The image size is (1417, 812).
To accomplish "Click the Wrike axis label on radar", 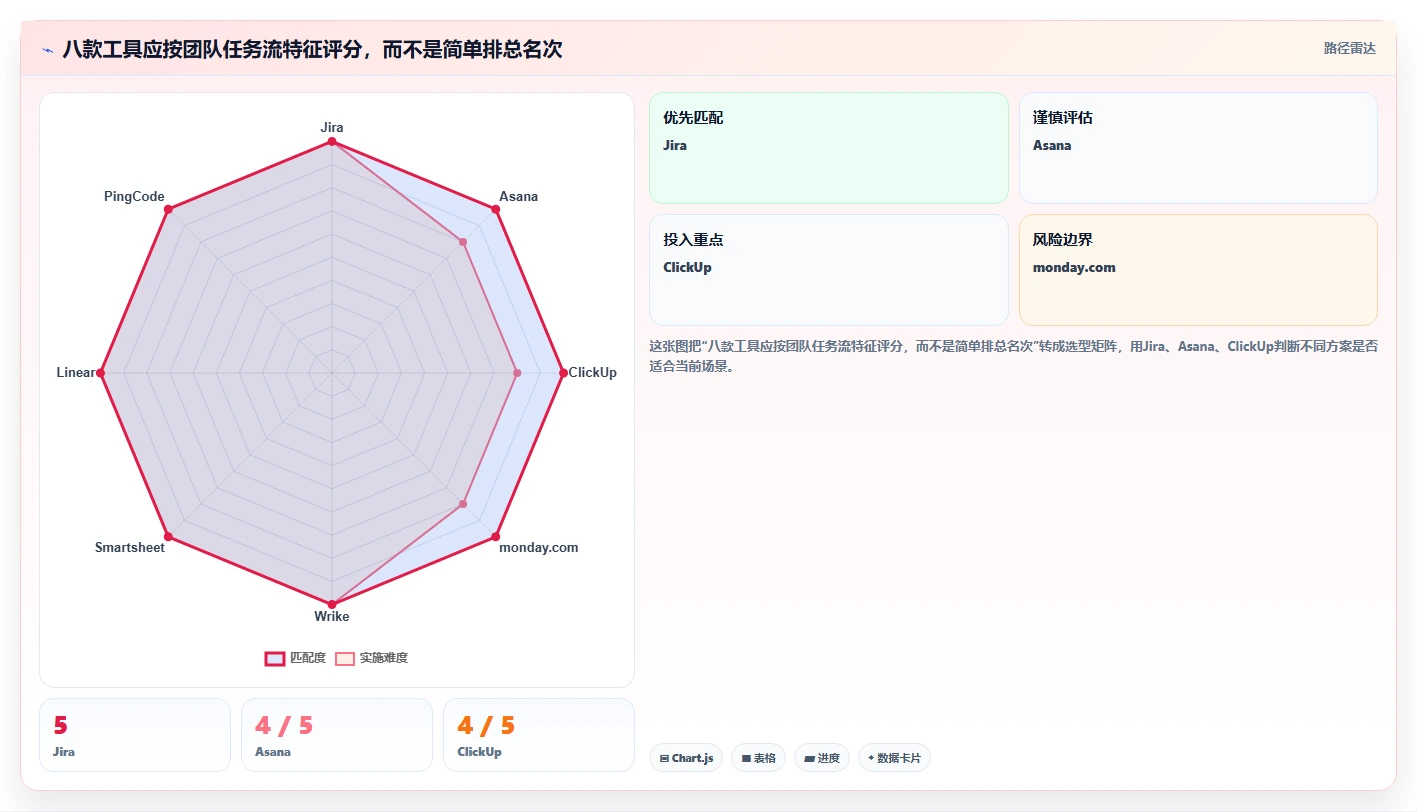I will click(332, 616).
